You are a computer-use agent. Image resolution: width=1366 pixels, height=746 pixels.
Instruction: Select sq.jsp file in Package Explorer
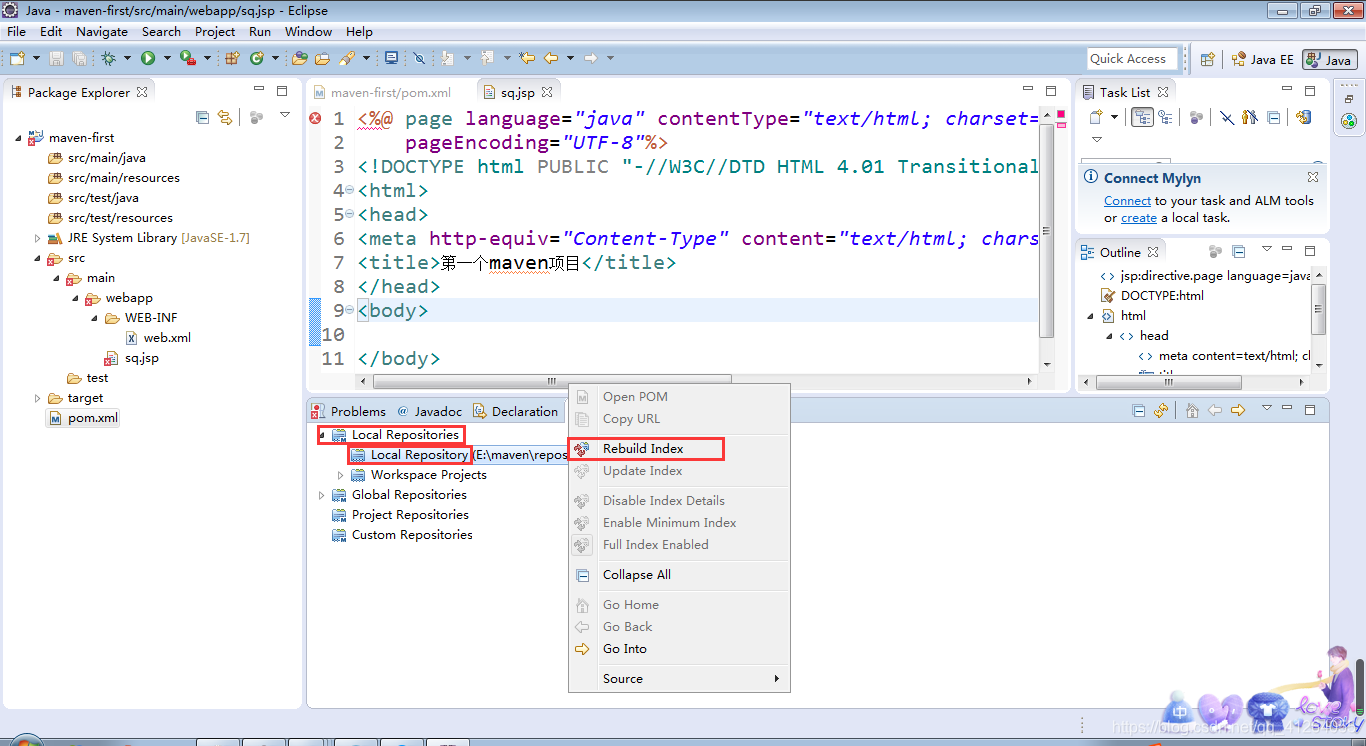coord(132,358)
